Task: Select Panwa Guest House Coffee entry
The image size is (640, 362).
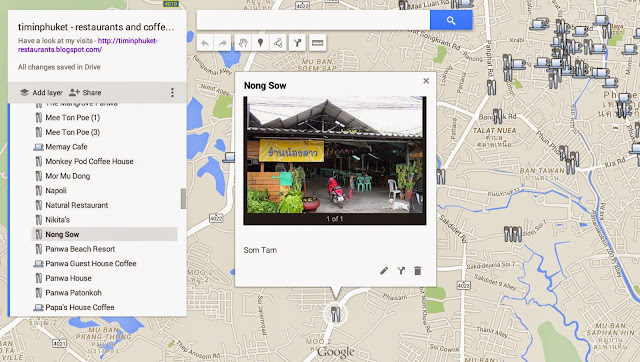Action: [x=104, y=264]
